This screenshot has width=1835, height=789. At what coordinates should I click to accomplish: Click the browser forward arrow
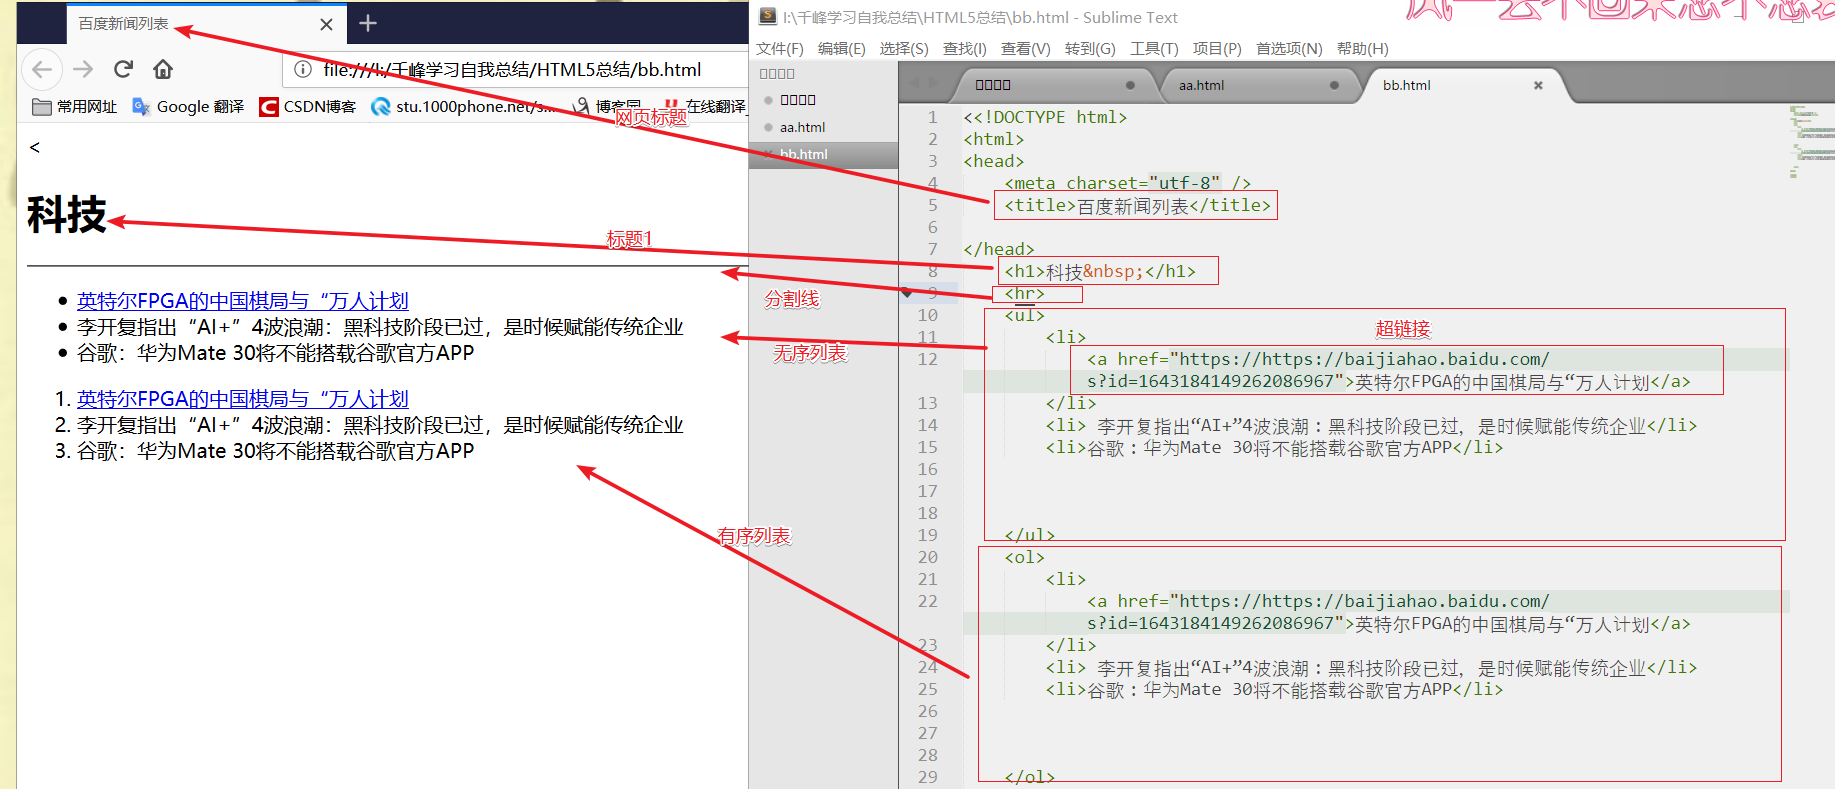(x=83, y=69)
